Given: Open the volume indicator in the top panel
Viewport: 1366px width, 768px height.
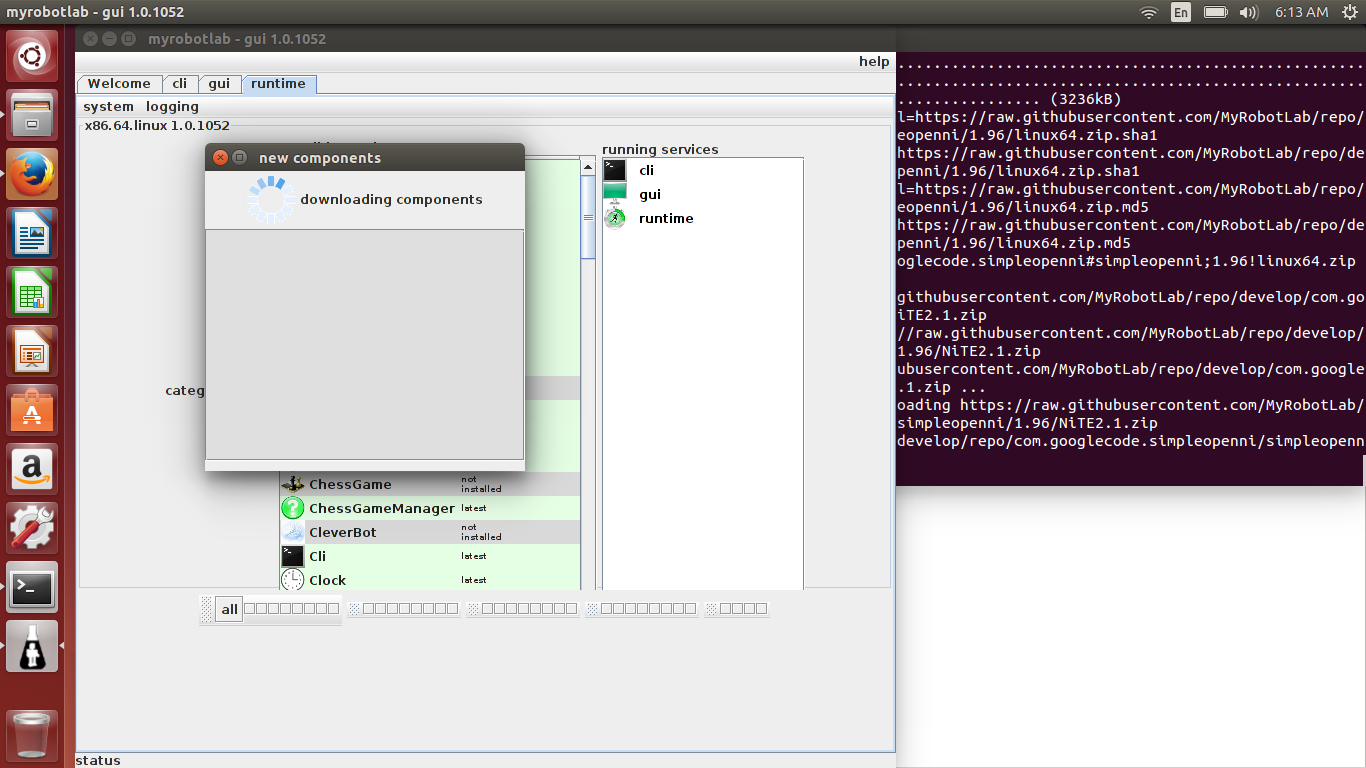Looking at the screenshot, I should point(1248,12).
